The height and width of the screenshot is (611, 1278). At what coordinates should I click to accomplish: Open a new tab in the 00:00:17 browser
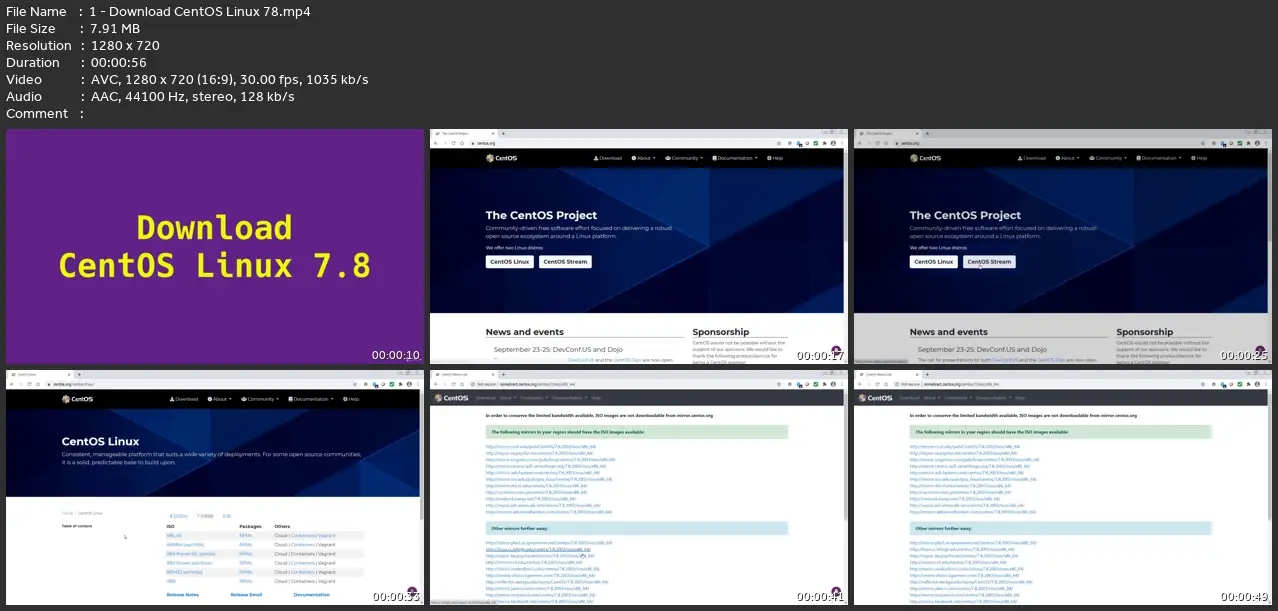pyautogui.click(x=503, y=134)
